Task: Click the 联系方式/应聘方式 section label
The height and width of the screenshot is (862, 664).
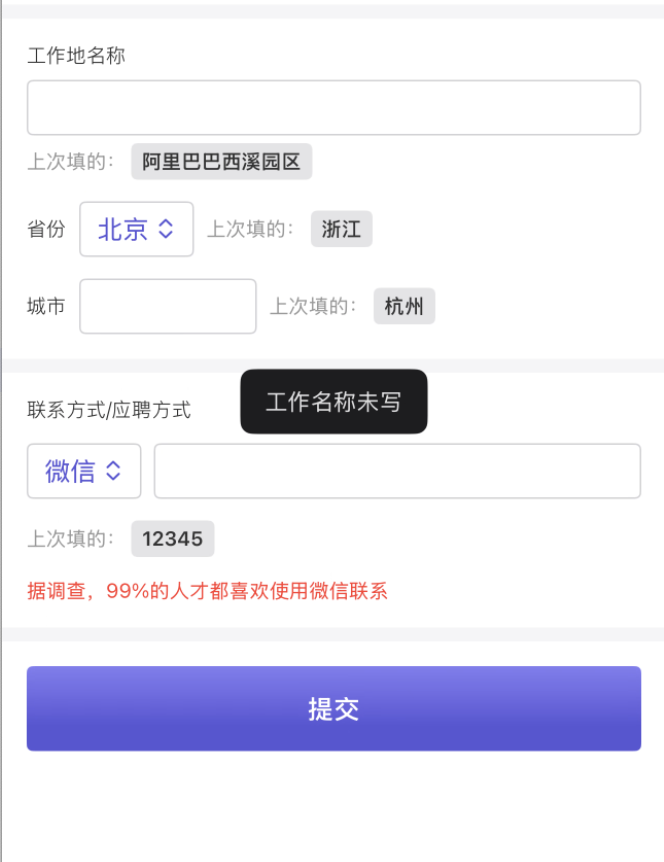Action: coord(109,410)
